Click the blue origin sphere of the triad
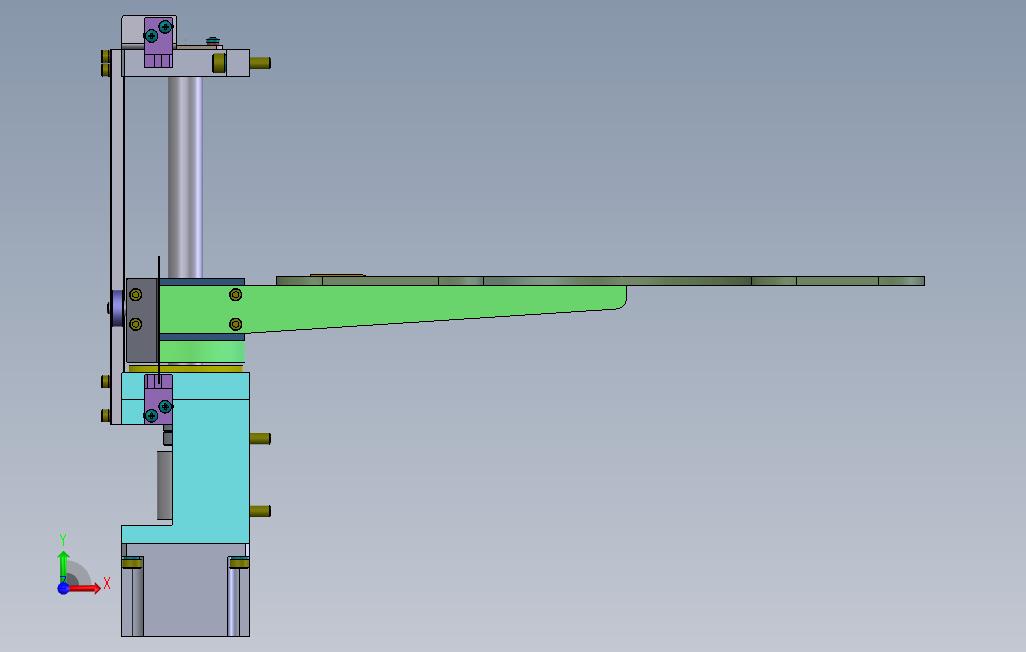The height and width of the screenshot is (652, 1026). [x=63, y=588]
